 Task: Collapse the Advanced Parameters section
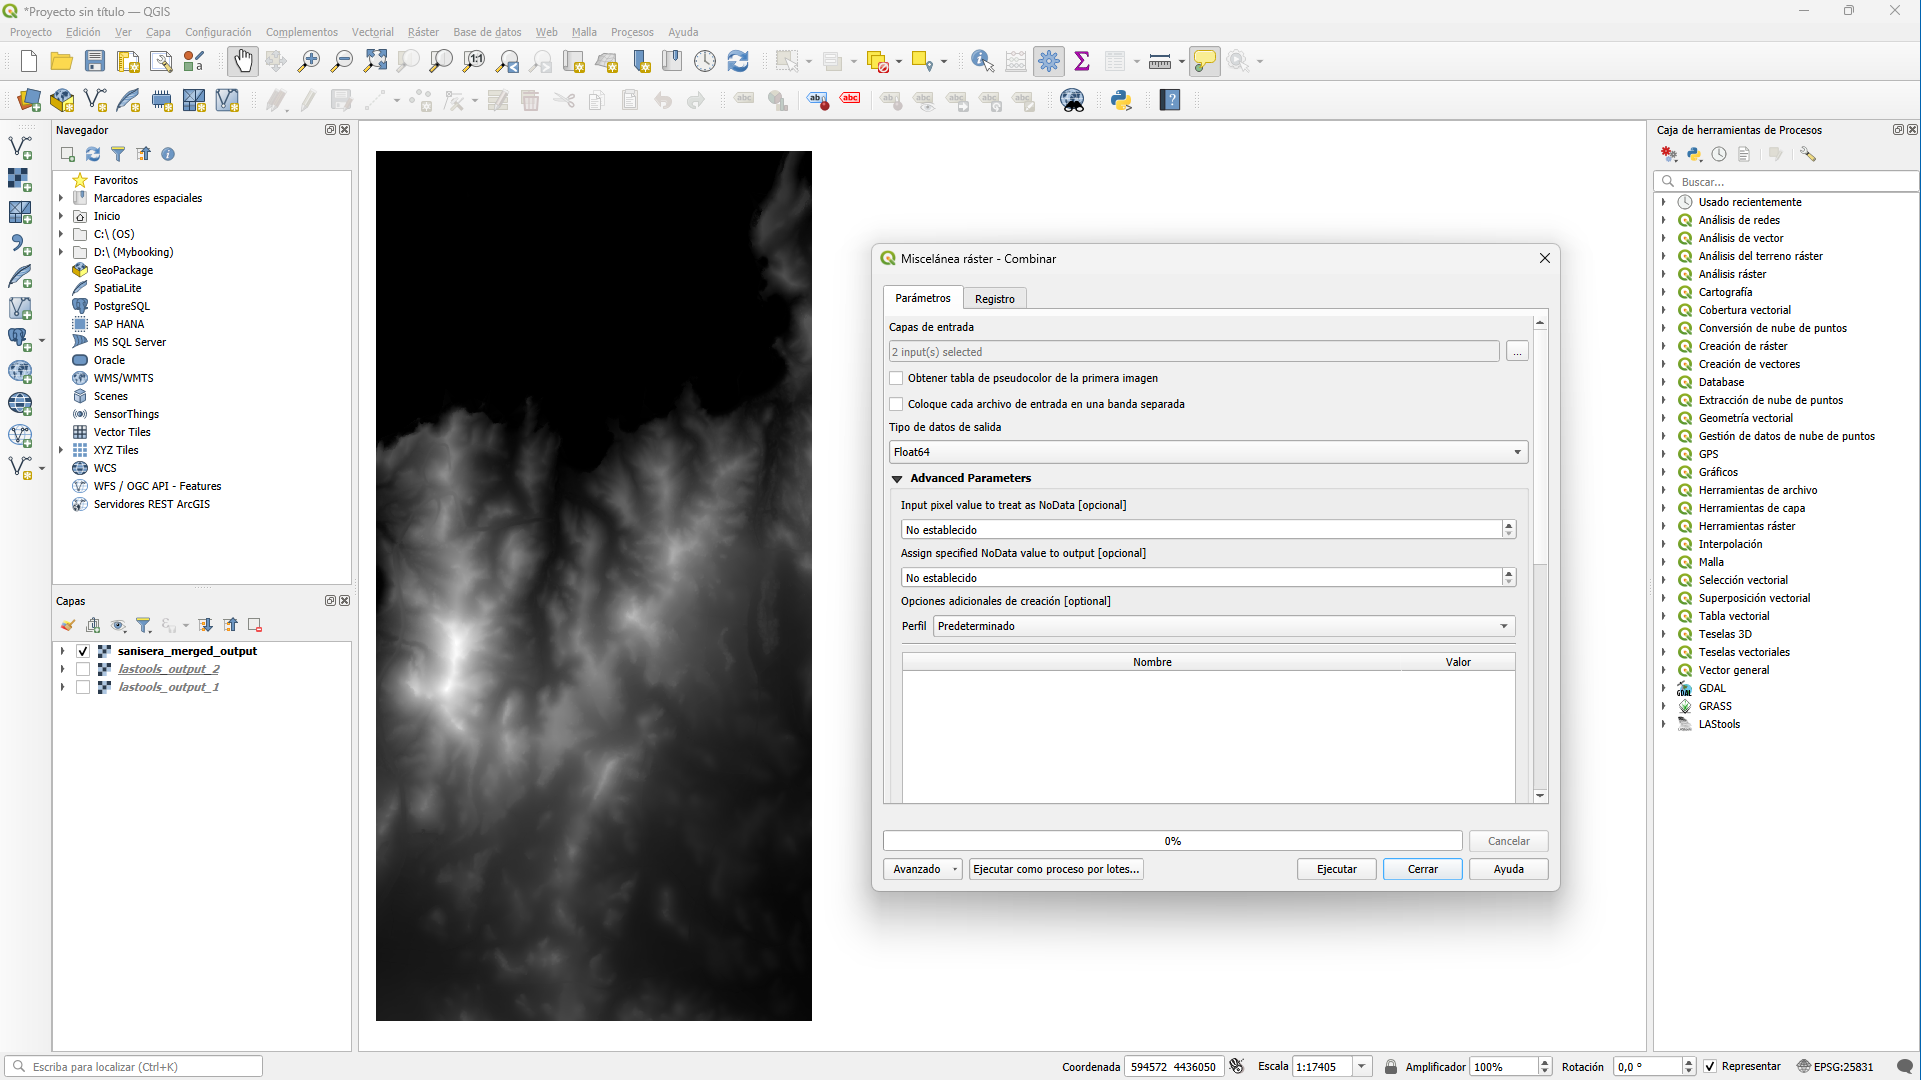[897, 478]
